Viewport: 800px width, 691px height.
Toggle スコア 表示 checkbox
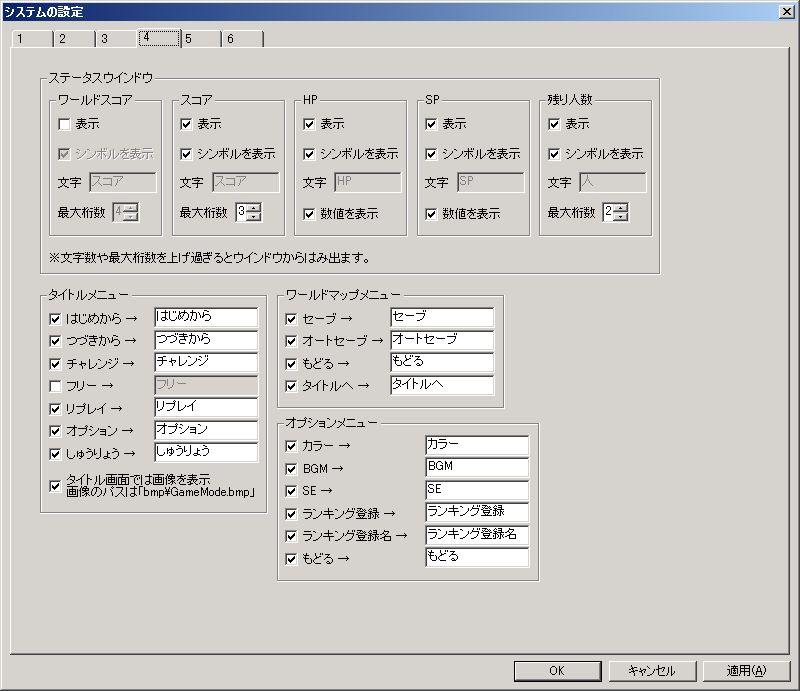[186, 124]
